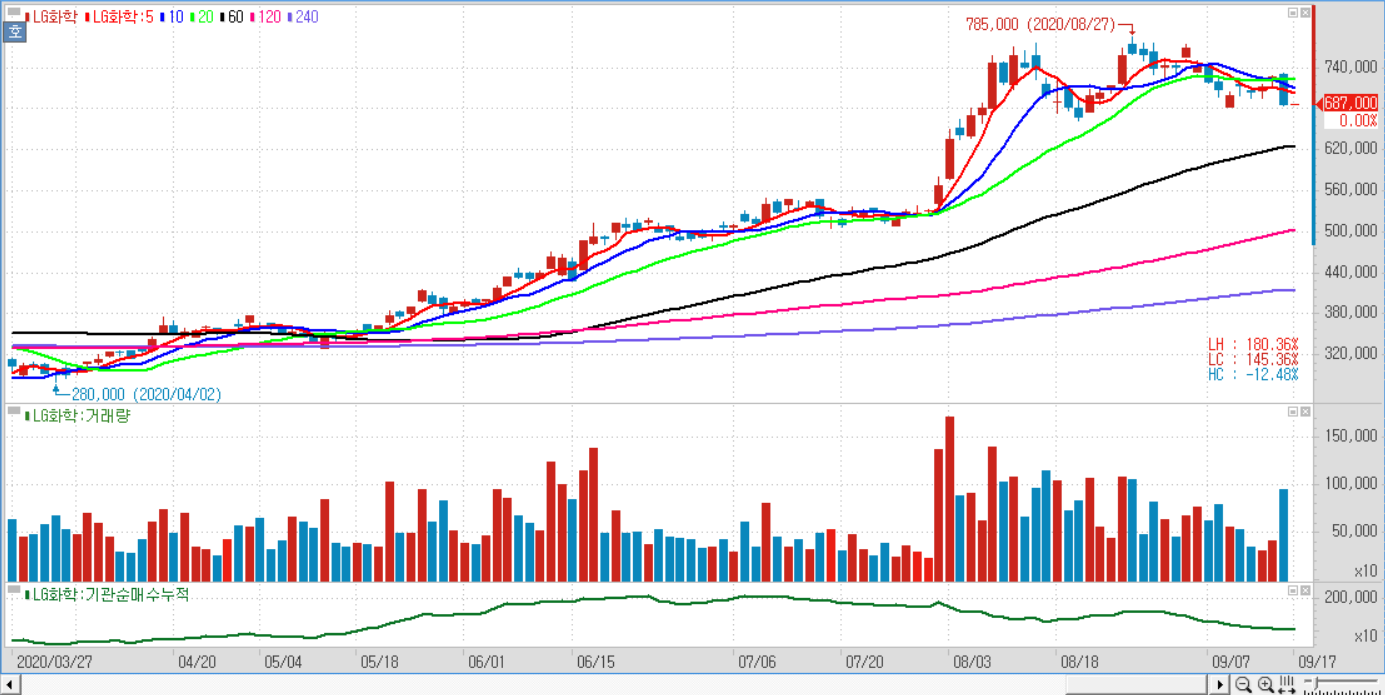This screenshot has width=1385, height=695.
Task: Click the 09/07 date label
Action: point(1231,662)
